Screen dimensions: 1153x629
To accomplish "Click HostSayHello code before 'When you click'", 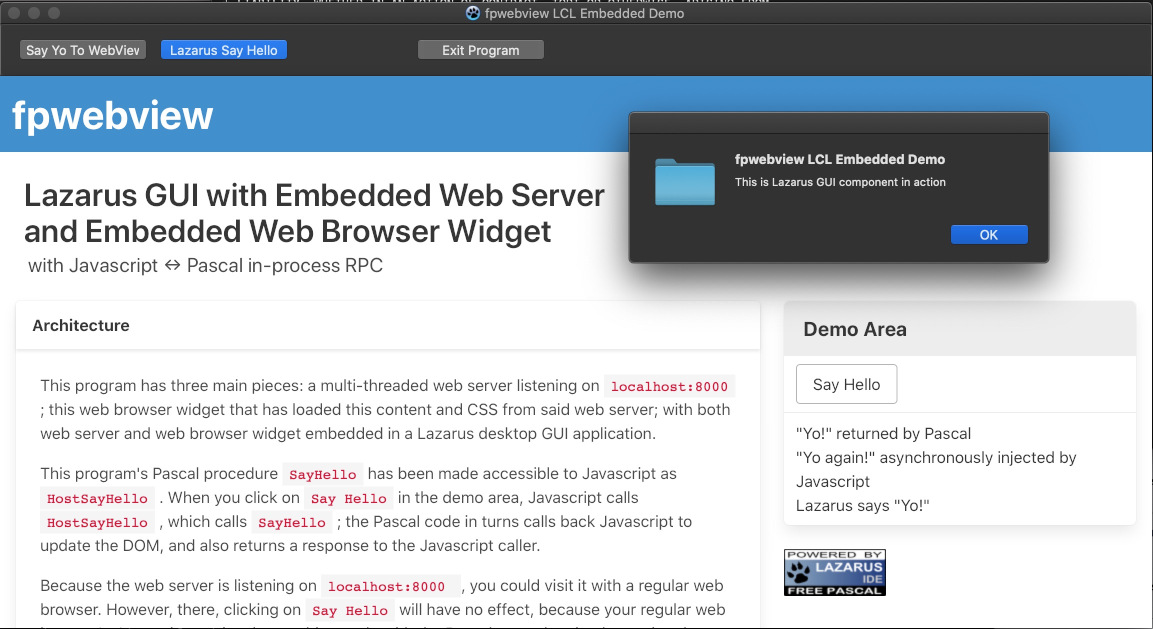I will (x=97, y=499).
